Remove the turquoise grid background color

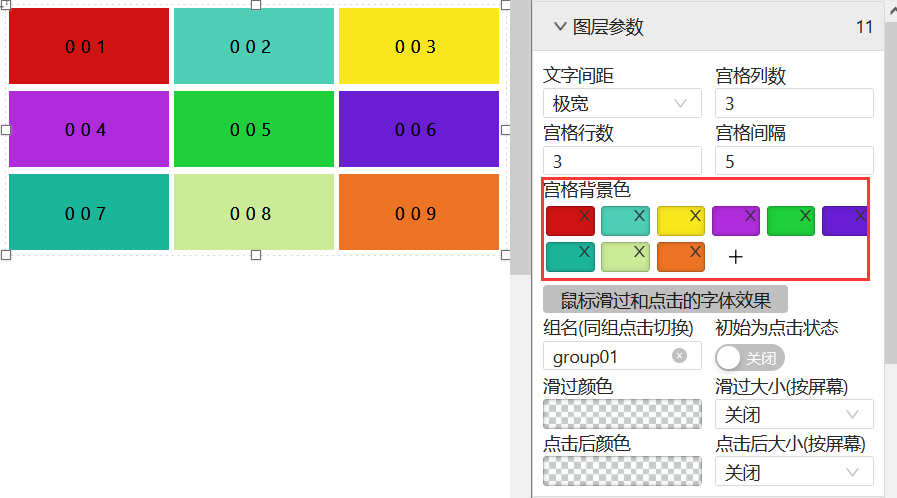(639, 216)
